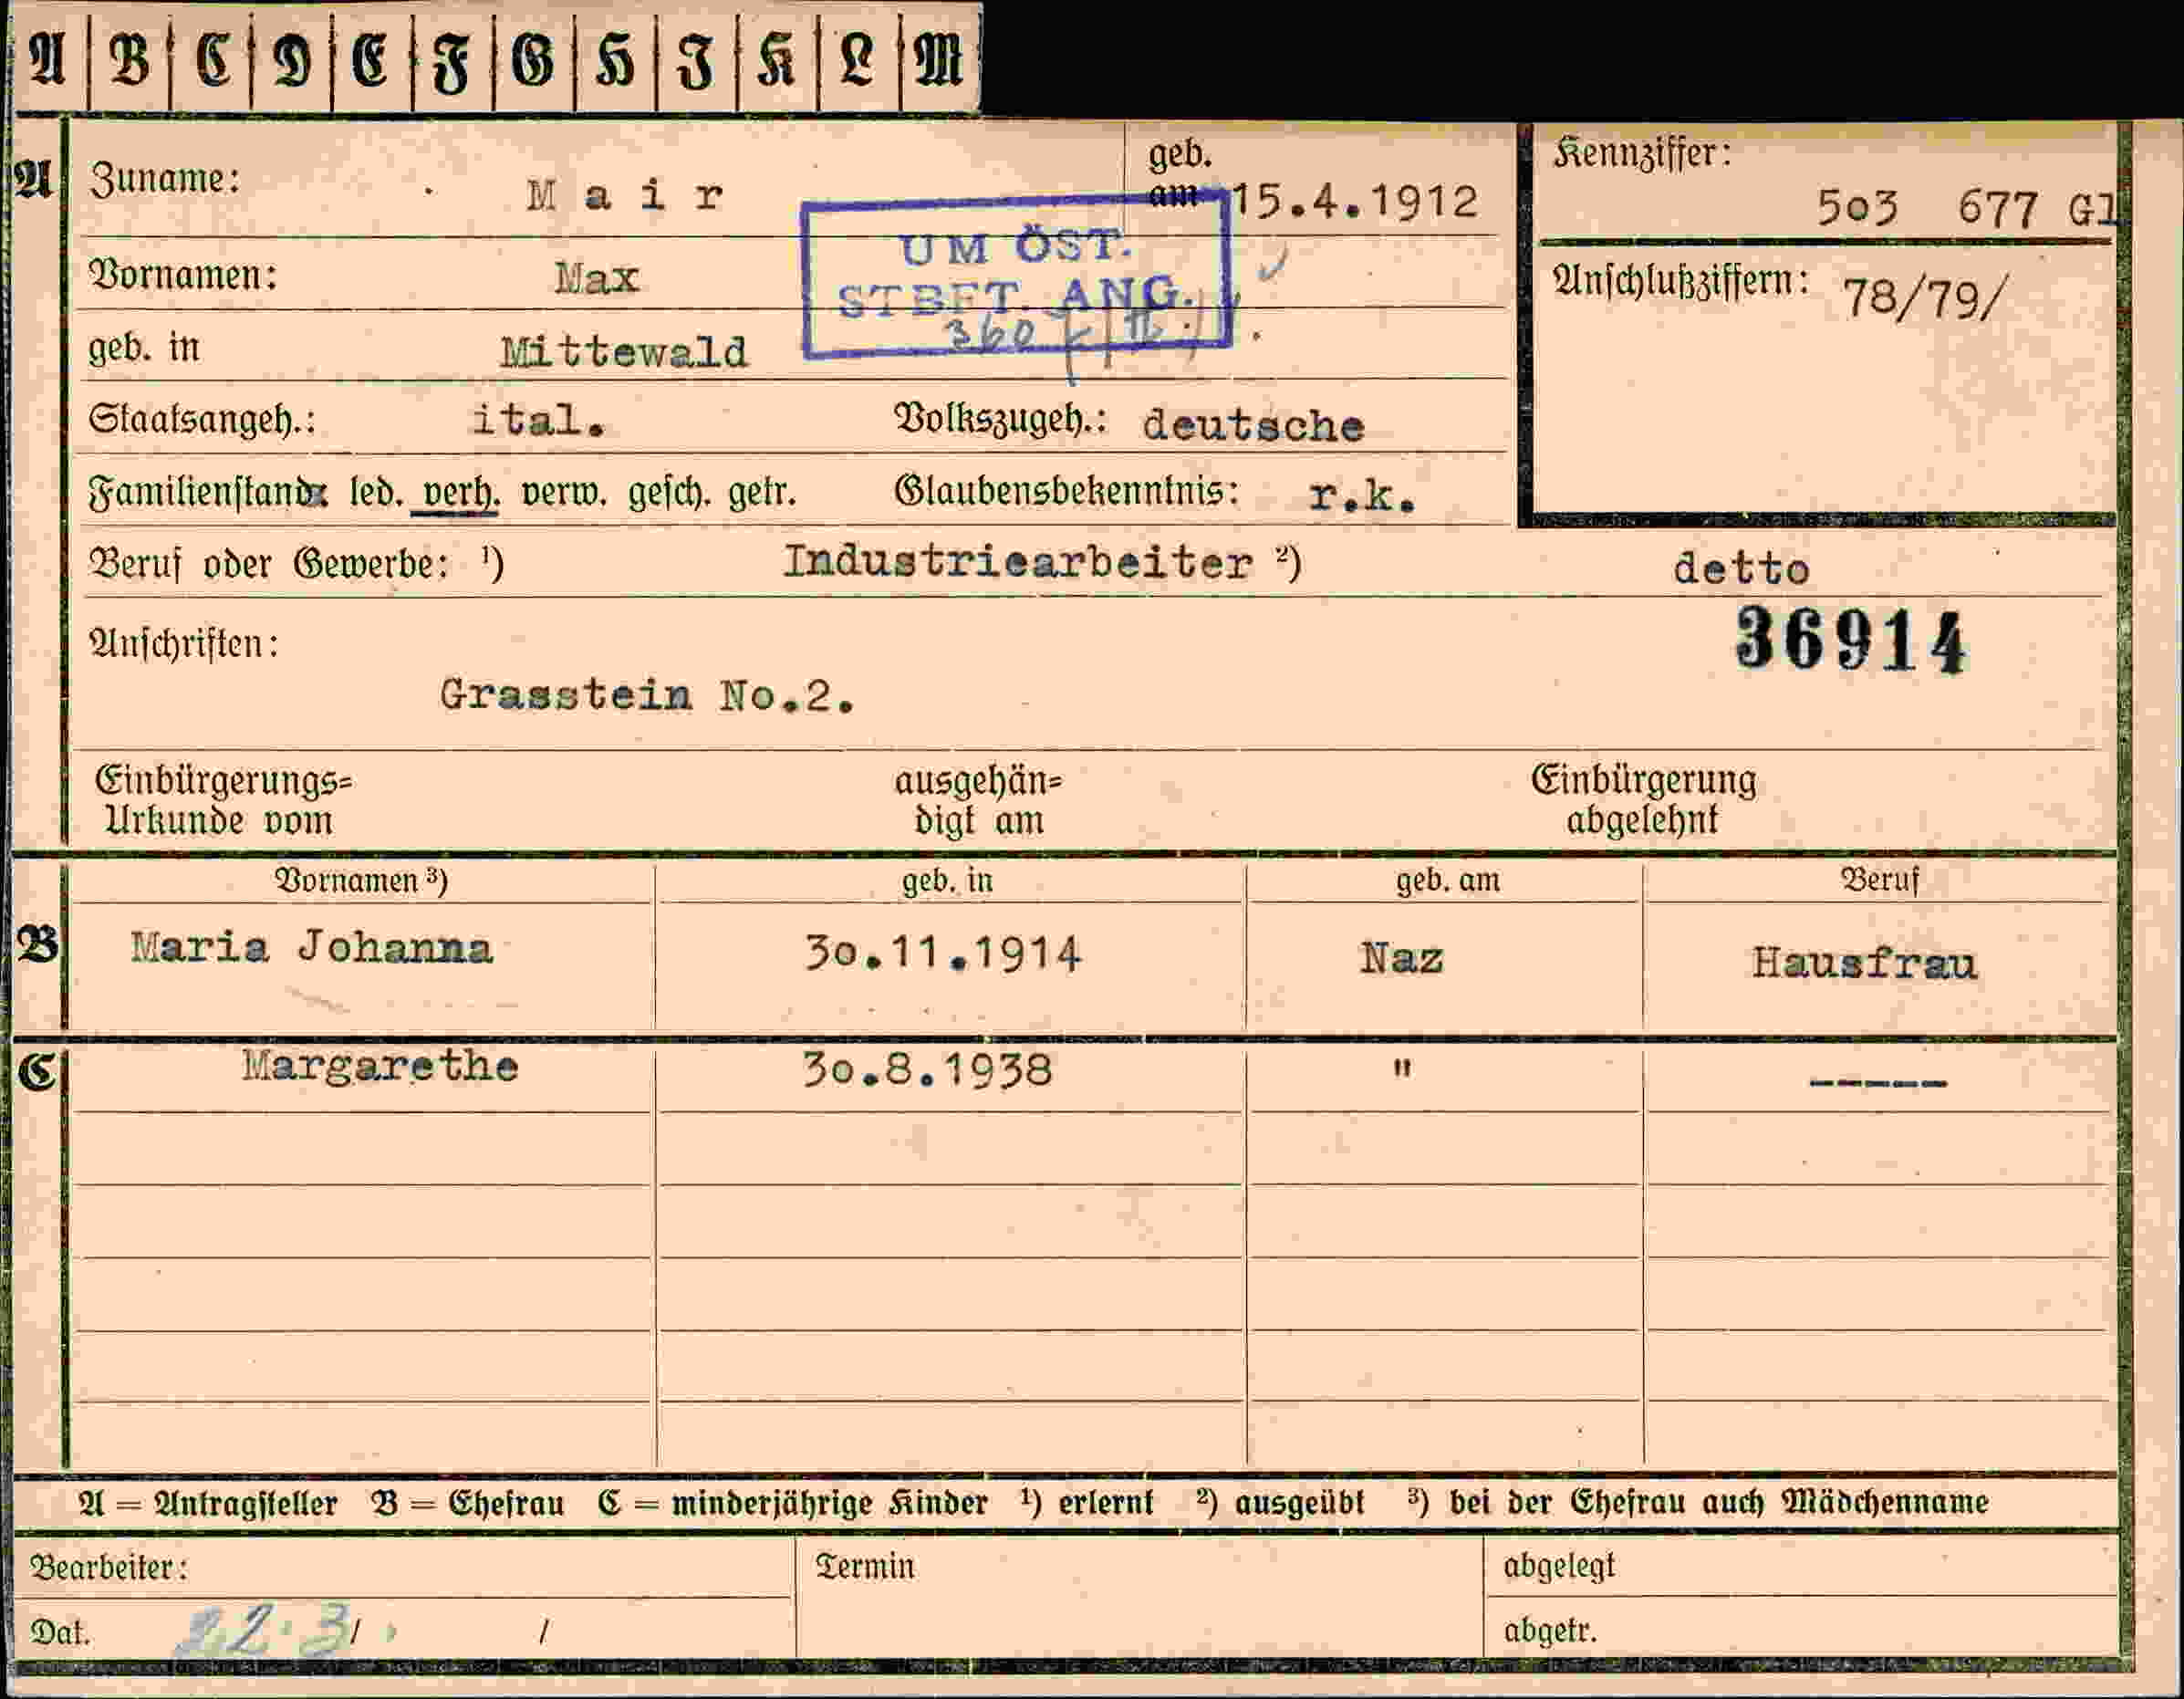This screenshot has height=1699, width=2184.
Task: Select index tab letter F
Action: [x=452, y=60]
